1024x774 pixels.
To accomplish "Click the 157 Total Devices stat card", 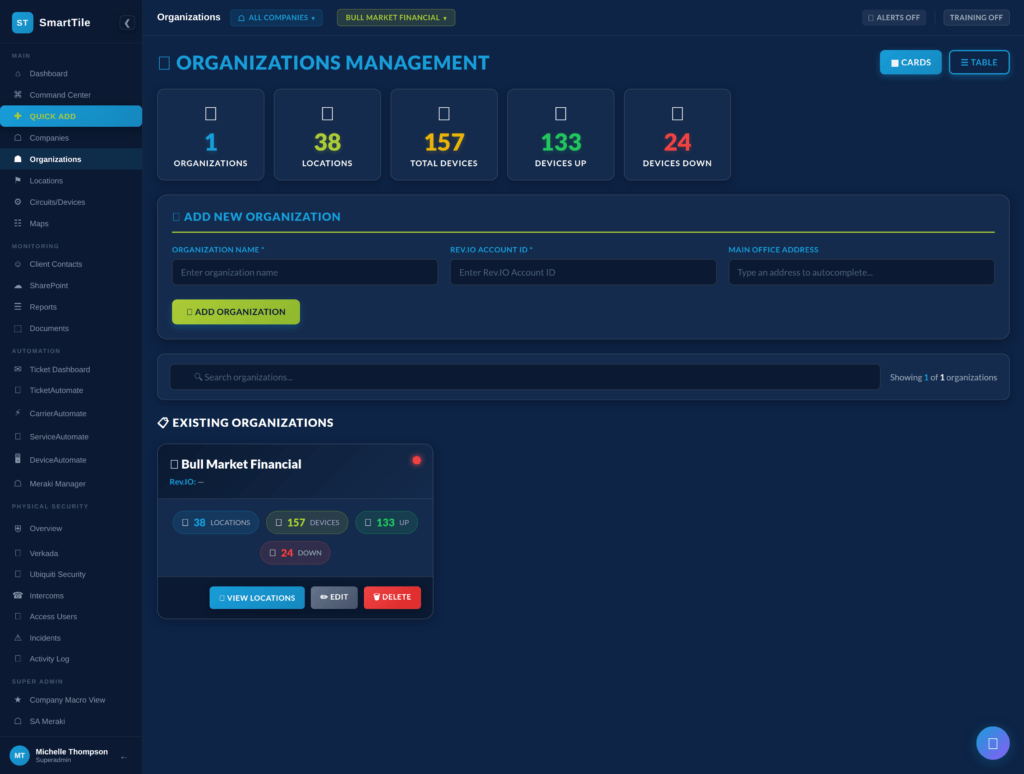I will click(444, 135).
